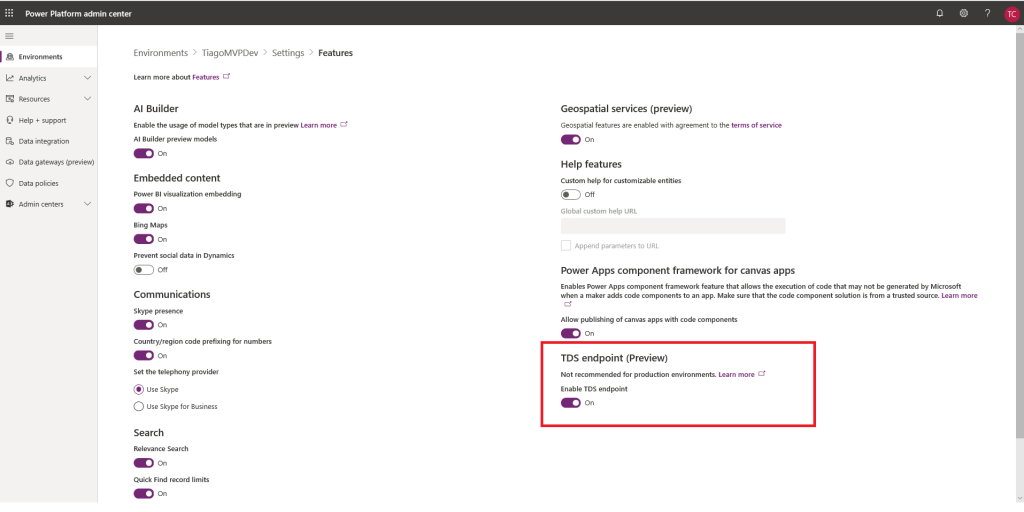Select Use Skype for Business radio button
The height and width of the screenshot is (512, 1024).
coord(139,406)
